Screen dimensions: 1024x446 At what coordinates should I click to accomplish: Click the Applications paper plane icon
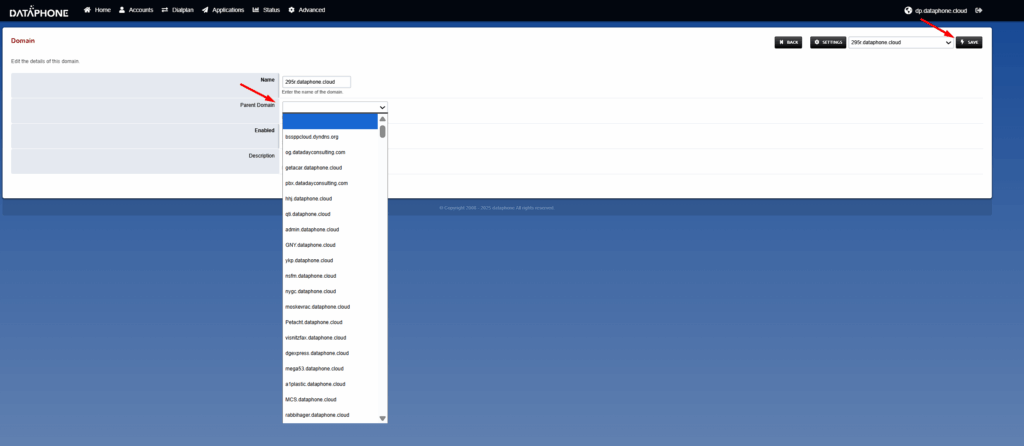pyautogui.click(x=205, y=10)
